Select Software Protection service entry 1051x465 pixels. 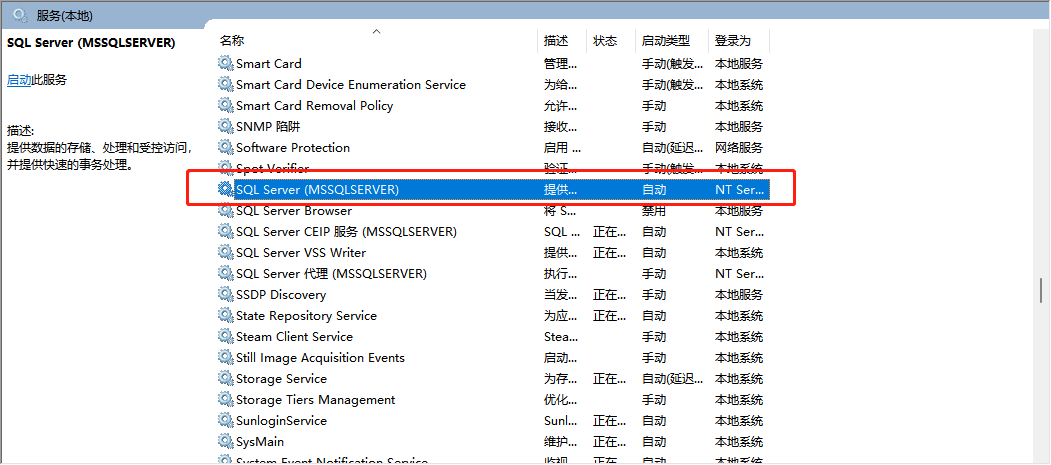pos(293,147)
